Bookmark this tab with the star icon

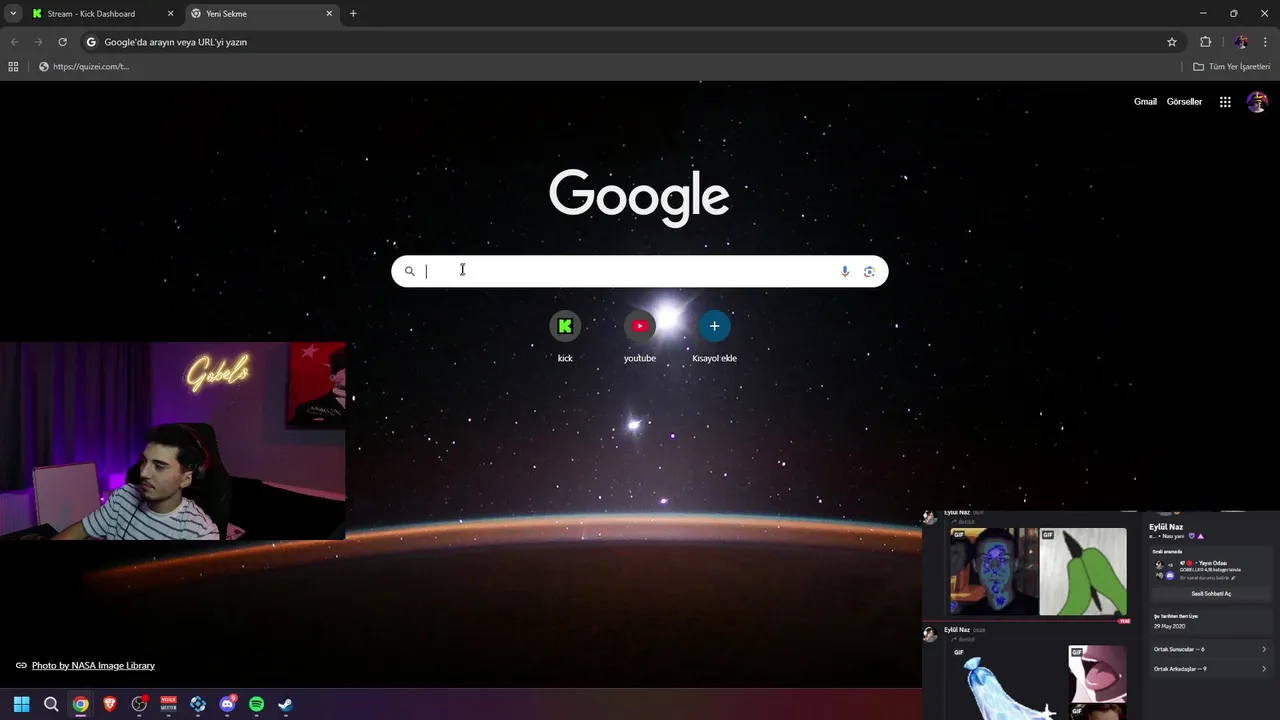pos(1172,42)
